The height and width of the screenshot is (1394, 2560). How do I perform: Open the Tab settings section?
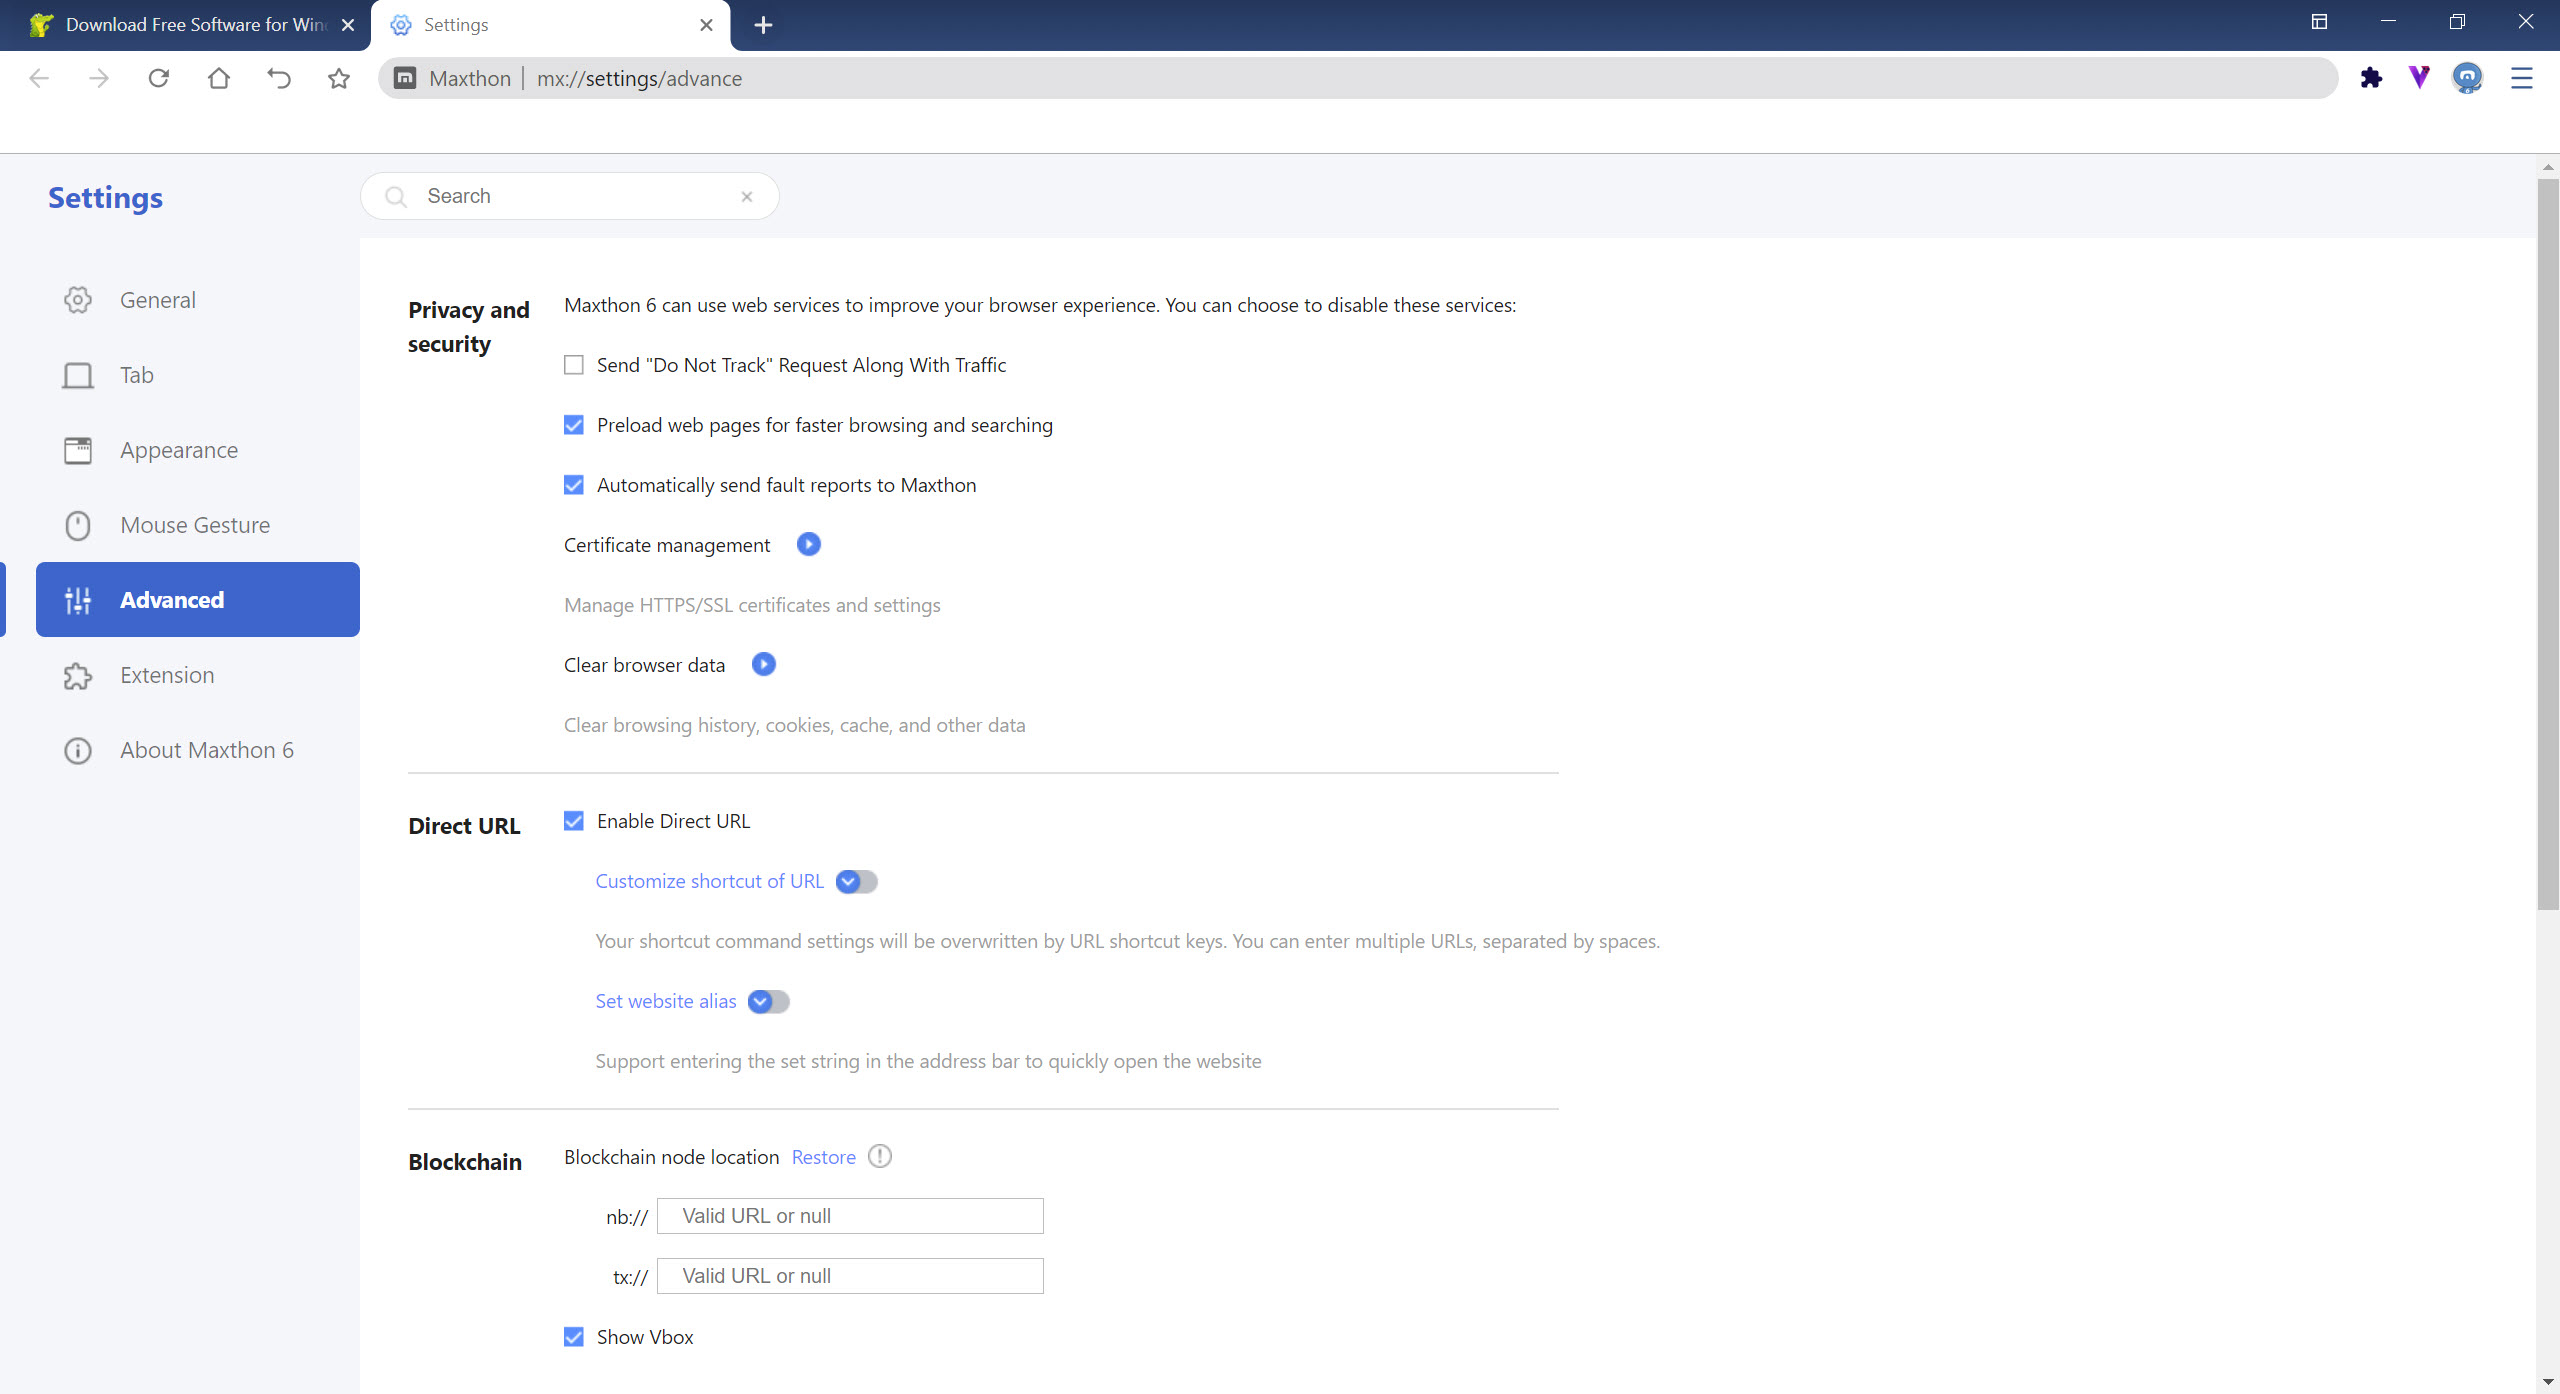coord(198,375)
